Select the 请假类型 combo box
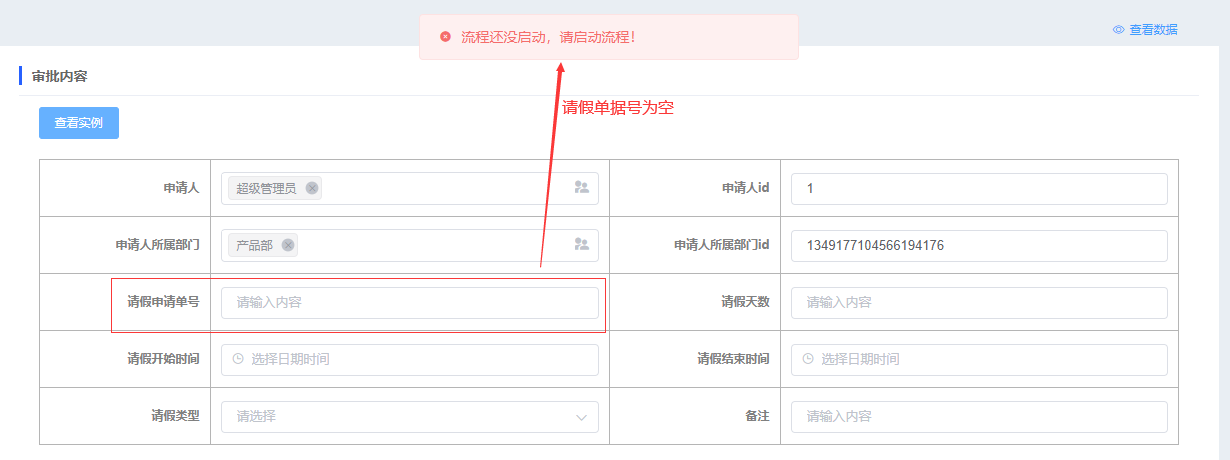 tap(410, 416)
